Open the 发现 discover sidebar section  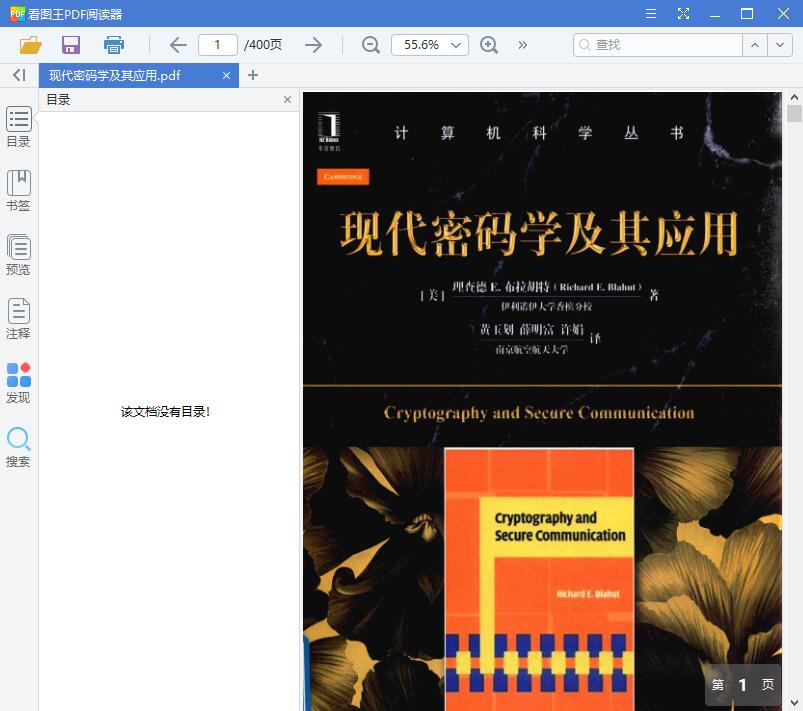click(x=18, y=383)
